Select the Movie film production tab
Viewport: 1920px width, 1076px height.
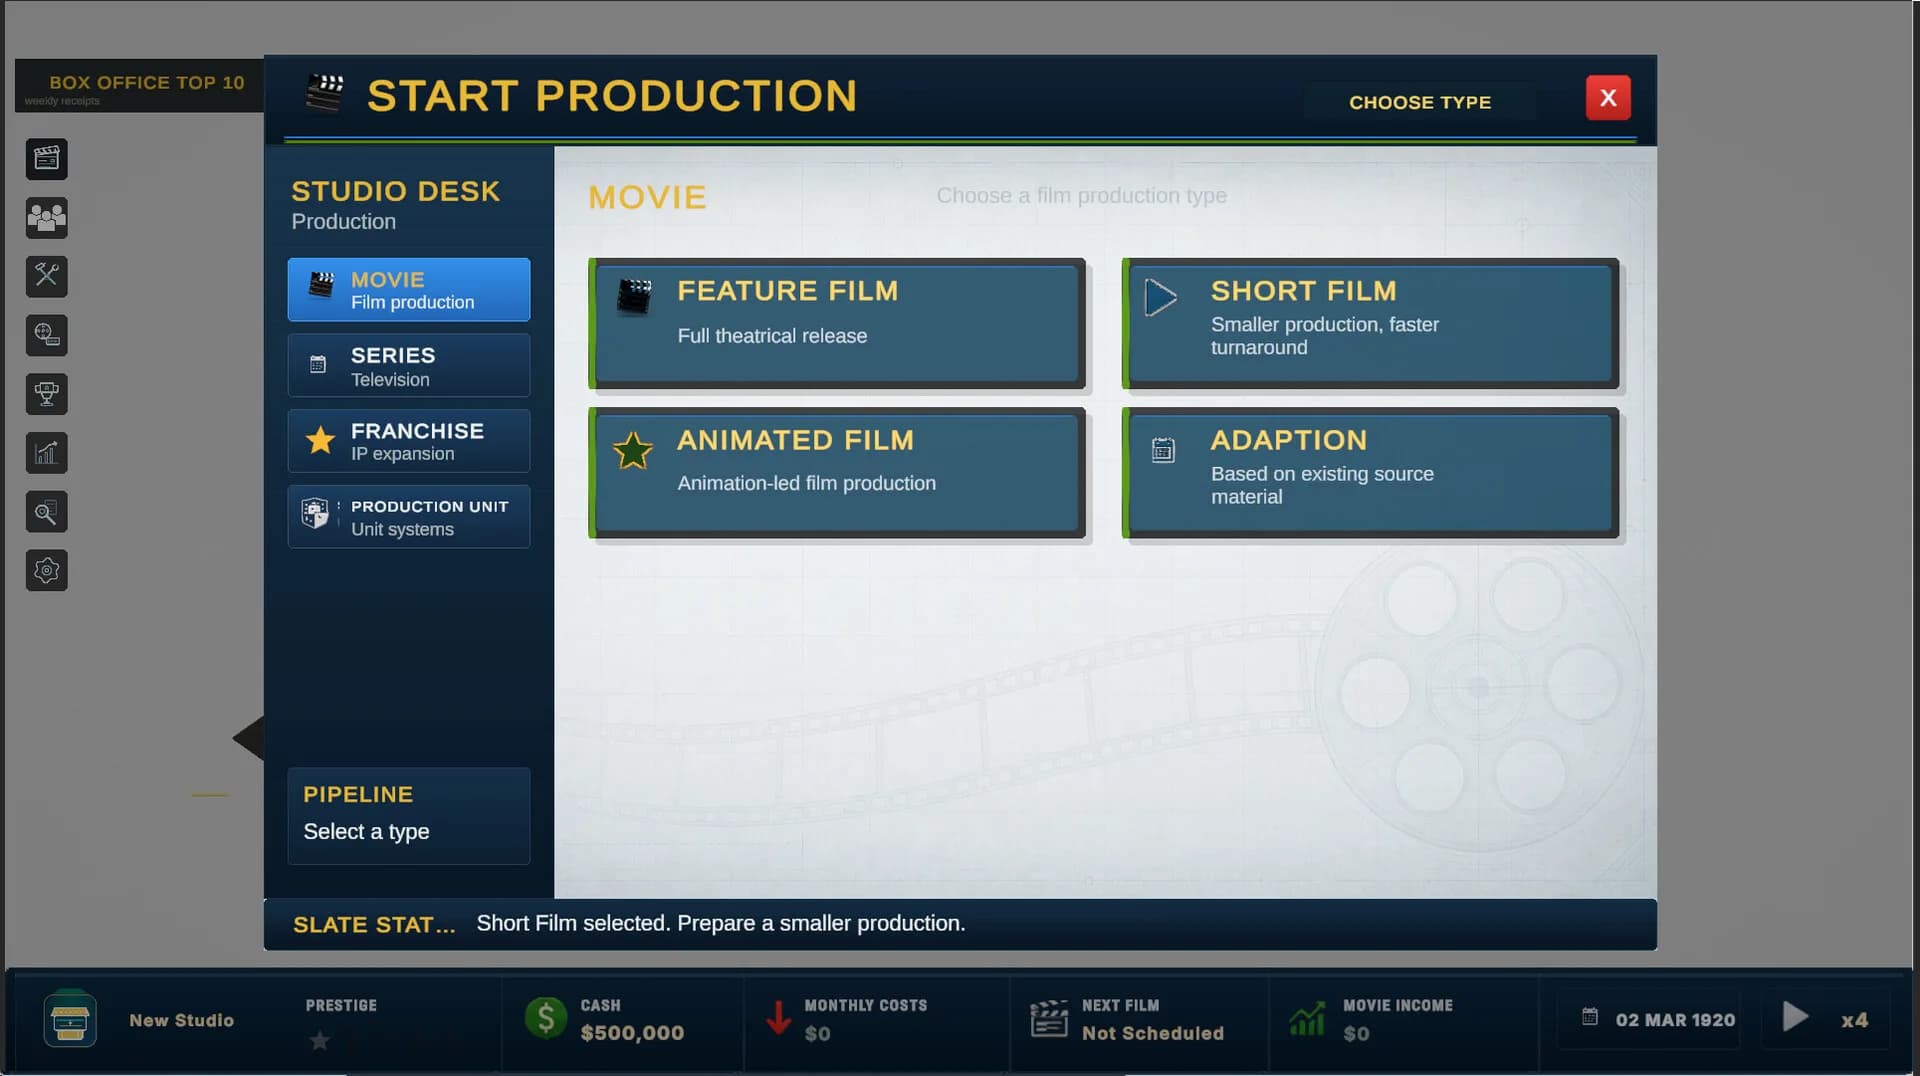pos(409,290)
